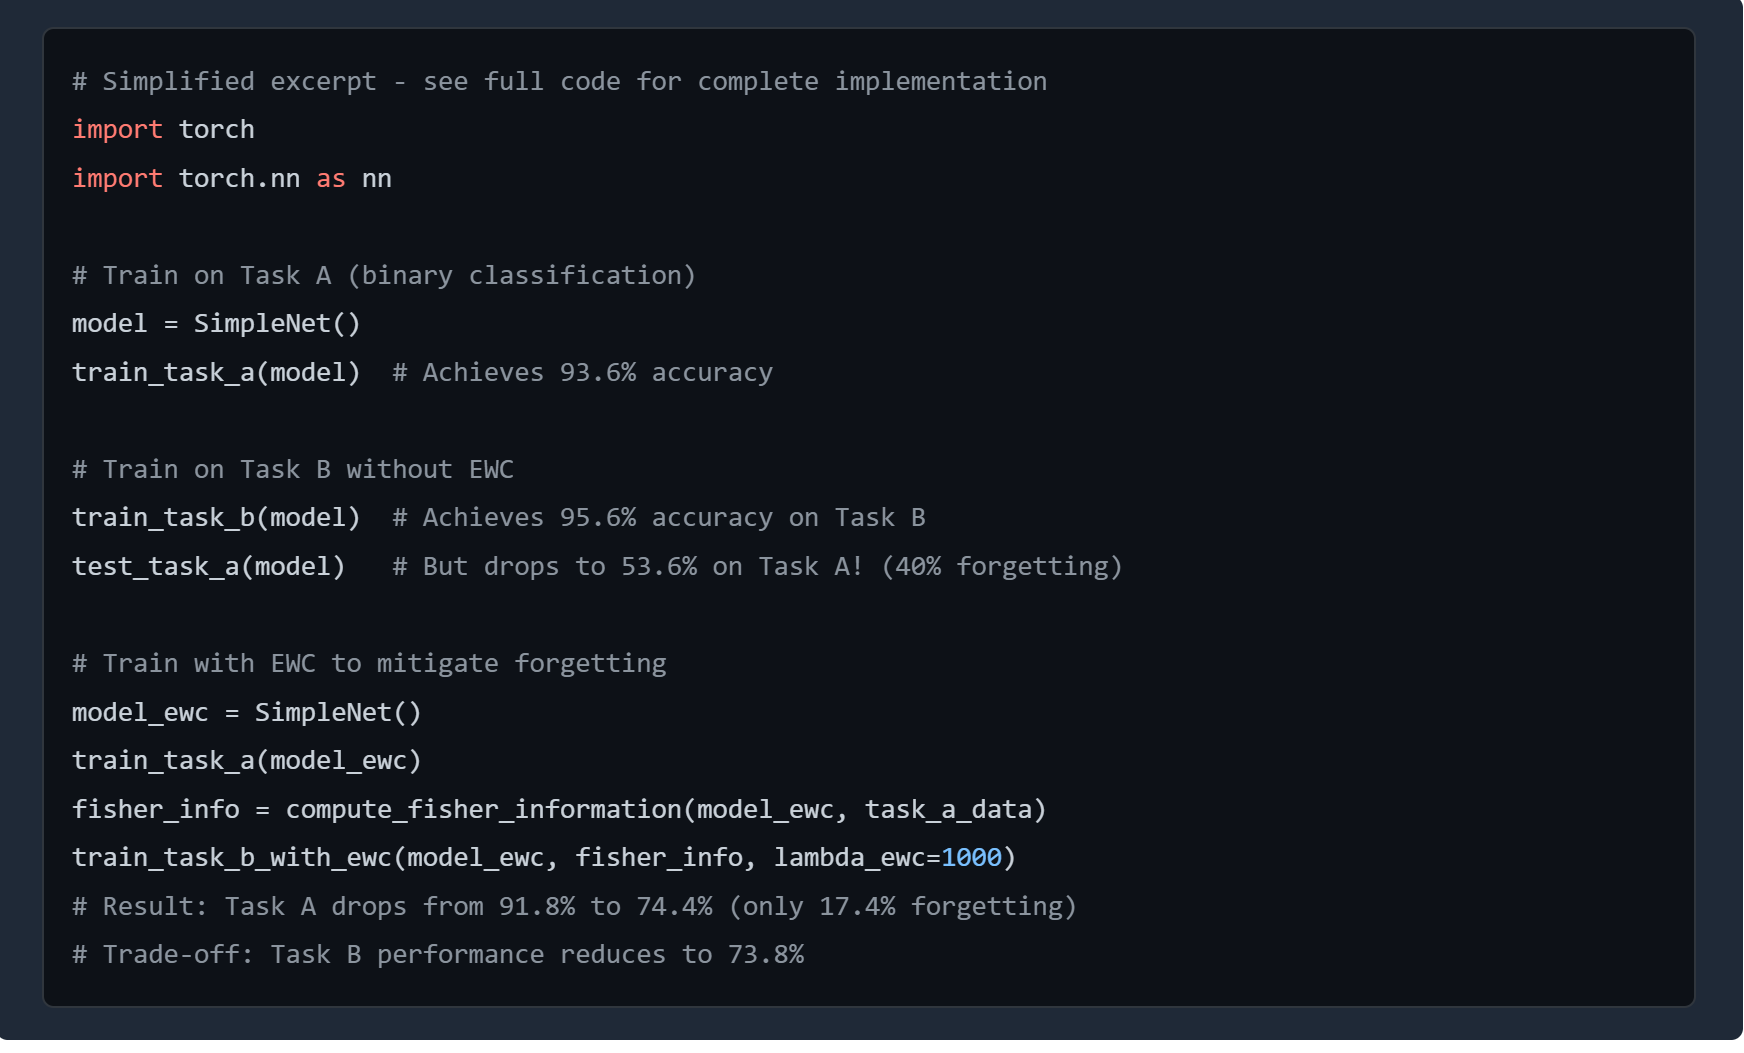The width and height of the screenshot is (1744, 1053).
Task: Click the 'Achieves 95.6% accuracy on Task B' comment
Action: coord(659,518)
